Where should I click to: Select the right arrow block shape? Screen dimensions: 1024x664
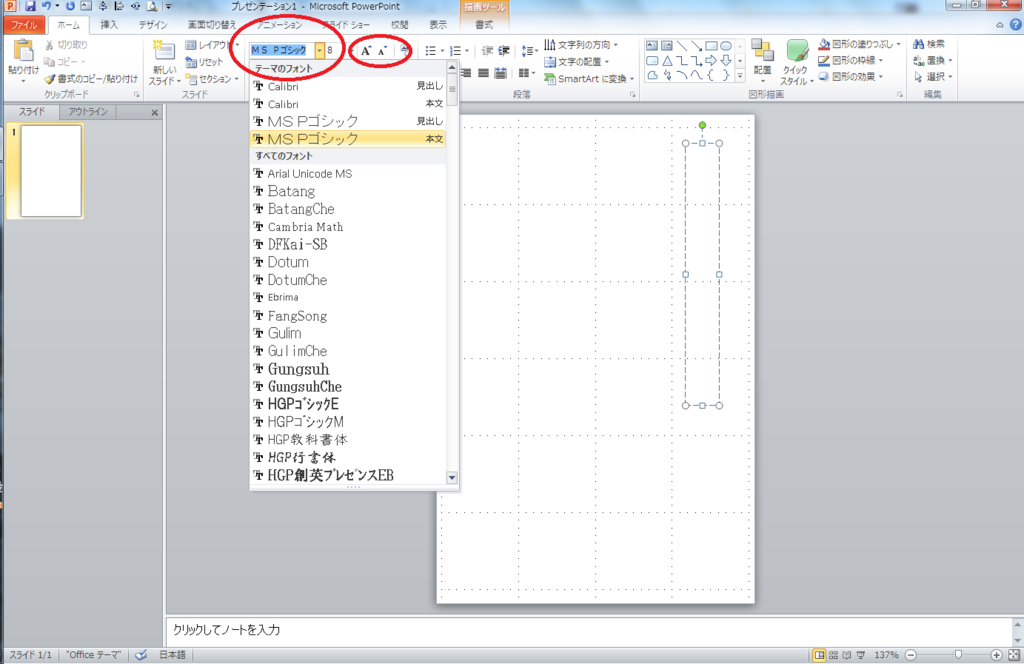pyautogui.click(x=711, y=61)
